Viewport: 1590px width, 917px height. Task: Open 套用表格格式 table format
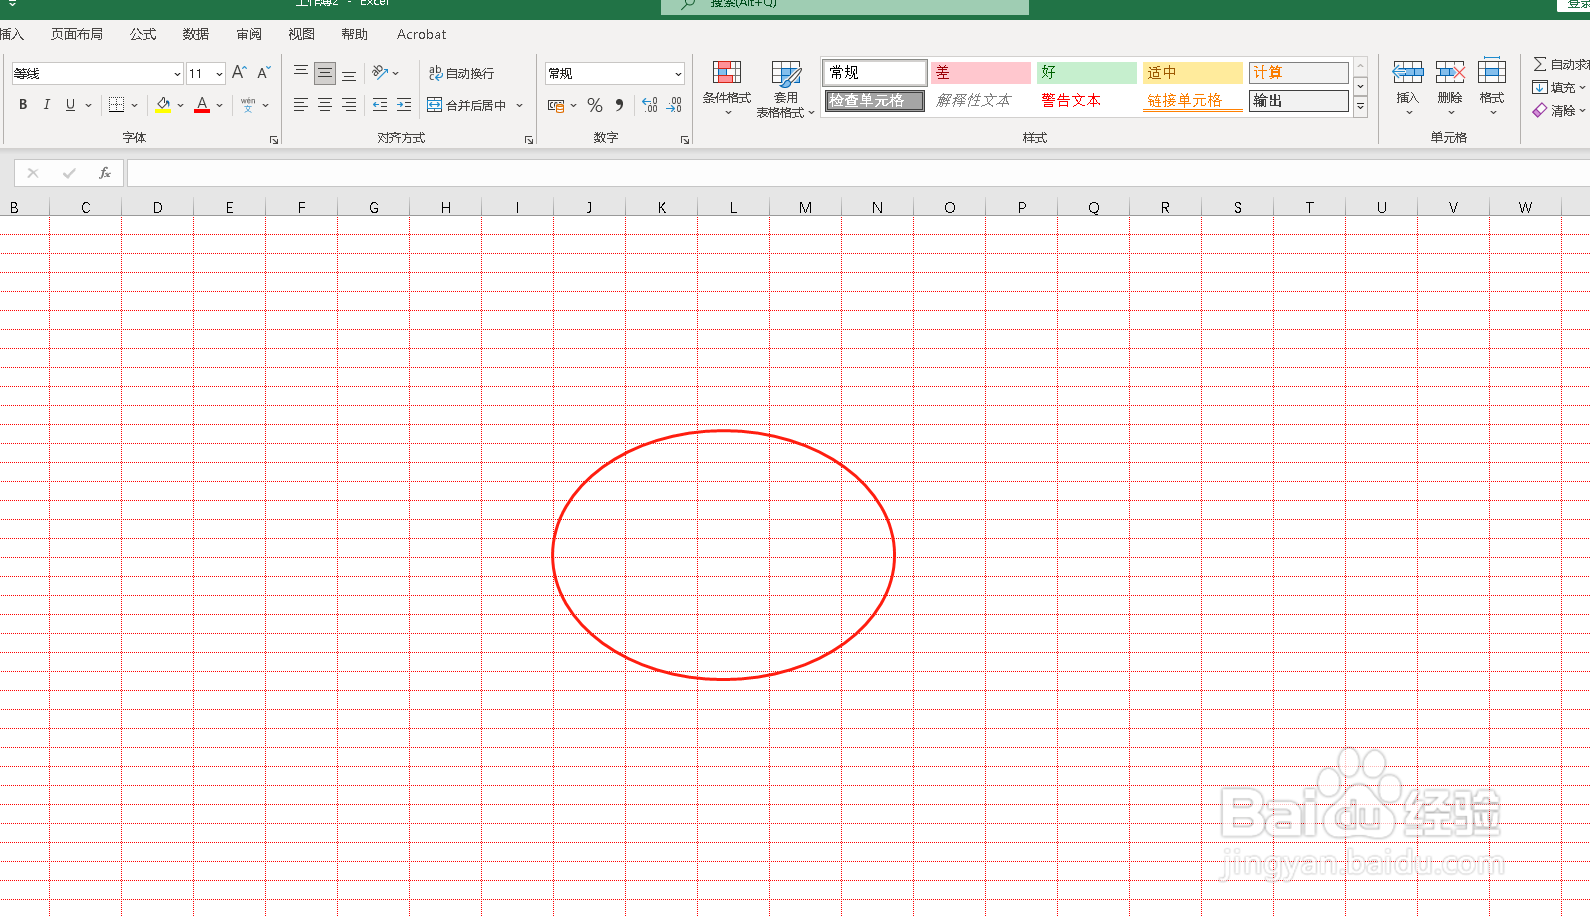(x=785, y=88)
